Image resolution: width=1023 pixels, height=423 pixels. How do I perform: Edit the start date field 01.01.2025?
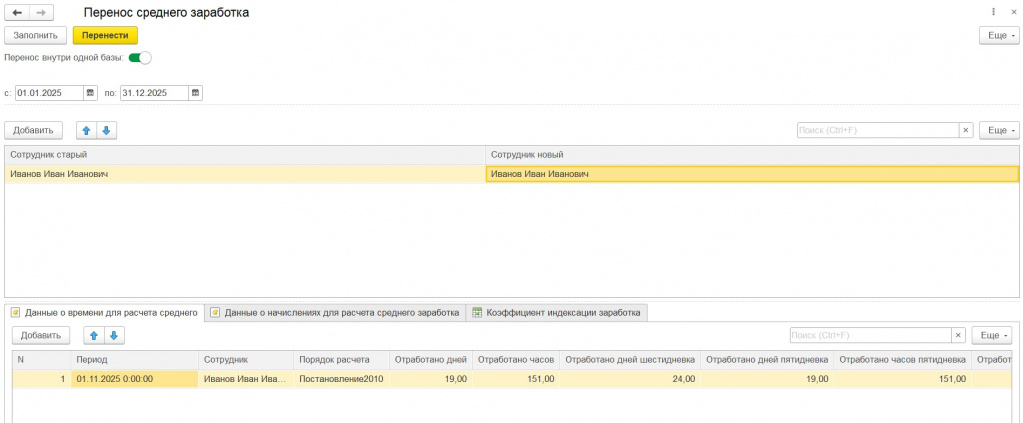point(50,93)
